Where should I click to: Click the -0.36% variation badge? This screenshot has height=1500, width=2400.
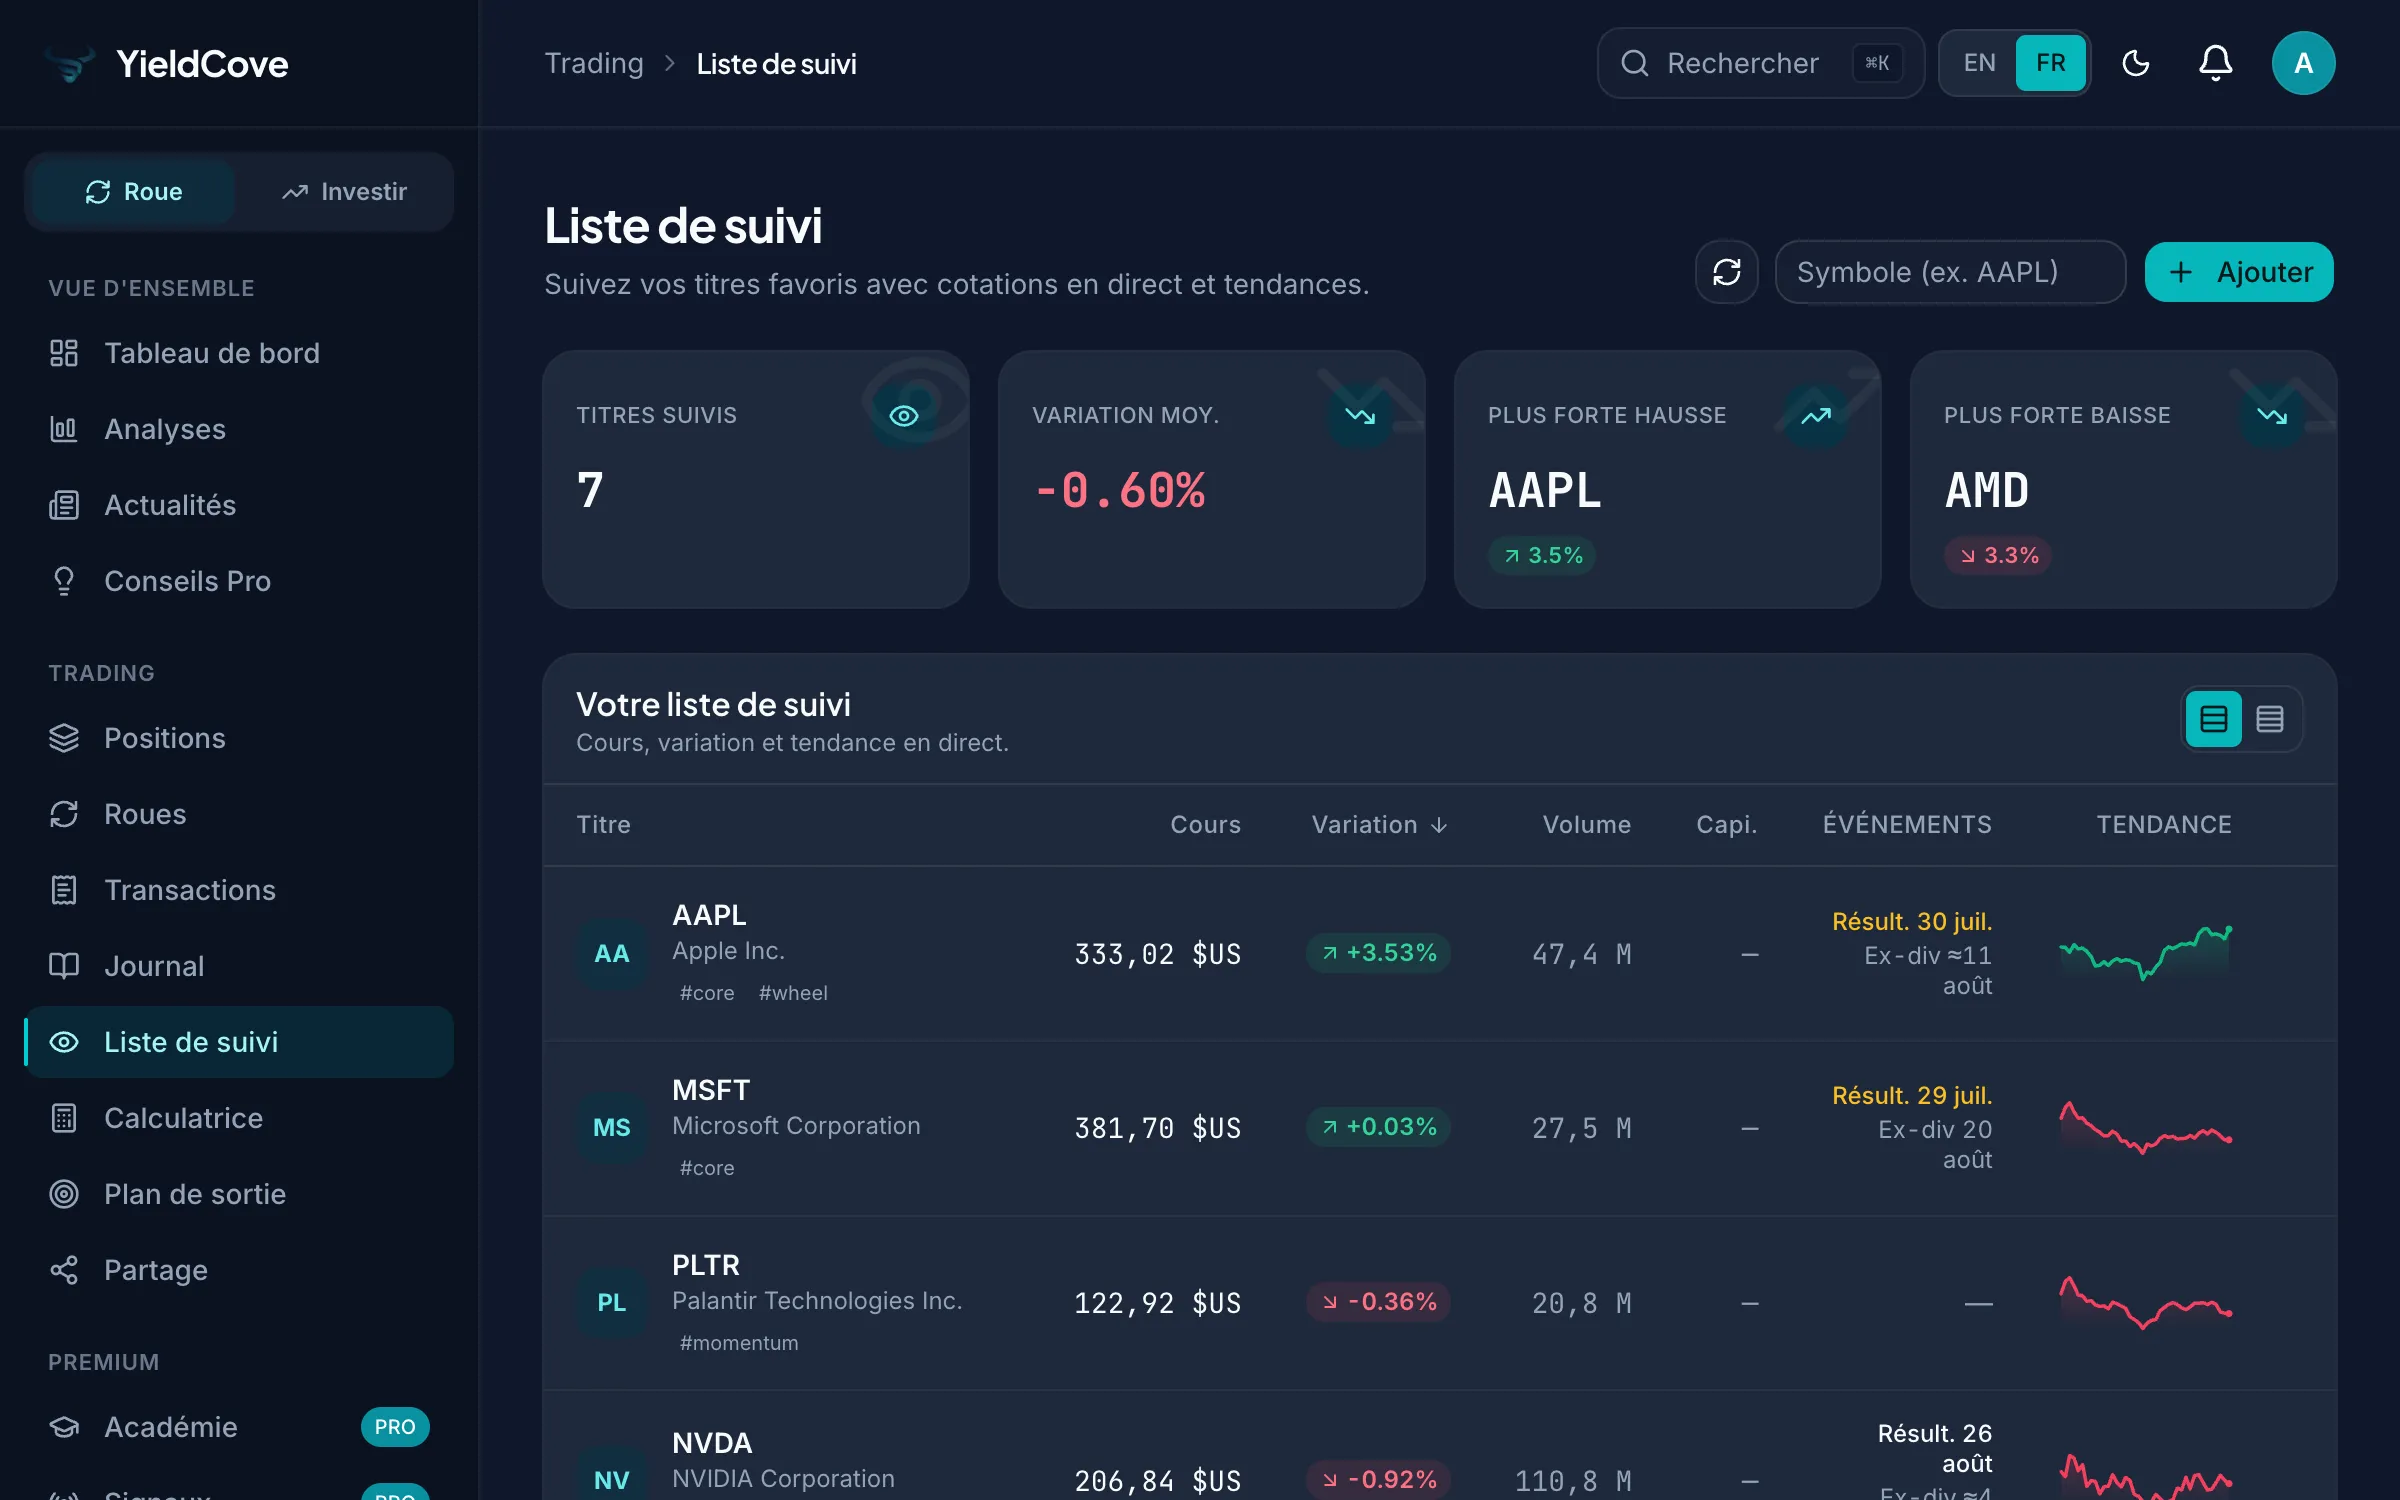coord(1378,1302)
